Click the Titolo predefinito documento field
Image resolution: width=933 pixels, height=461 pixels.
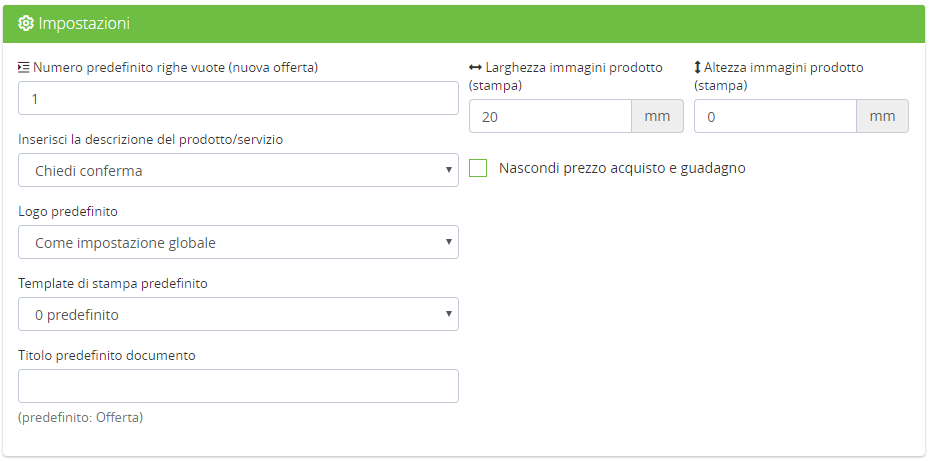[x=238, y=387]
